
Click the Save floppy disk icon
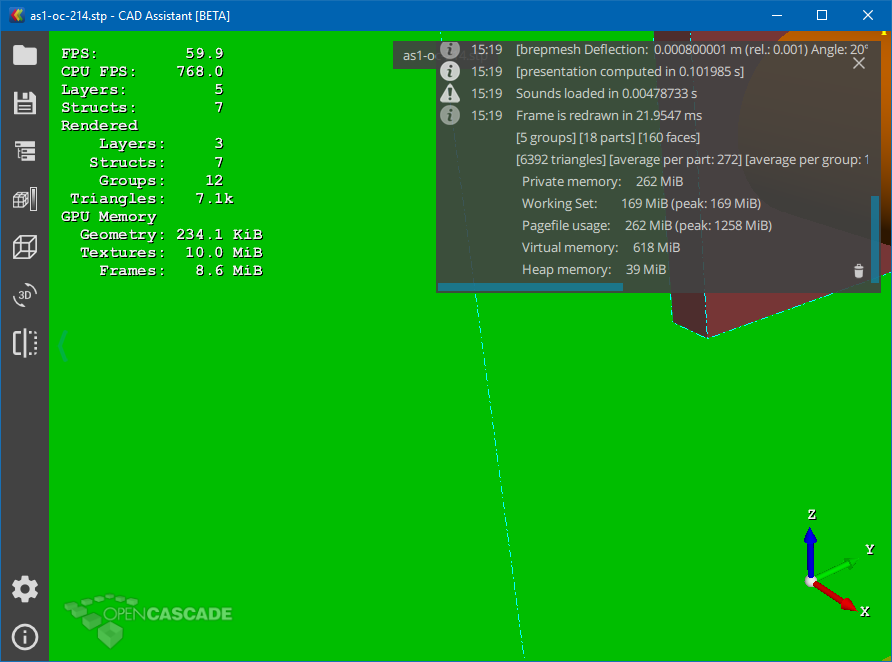(x=24, y=103)
